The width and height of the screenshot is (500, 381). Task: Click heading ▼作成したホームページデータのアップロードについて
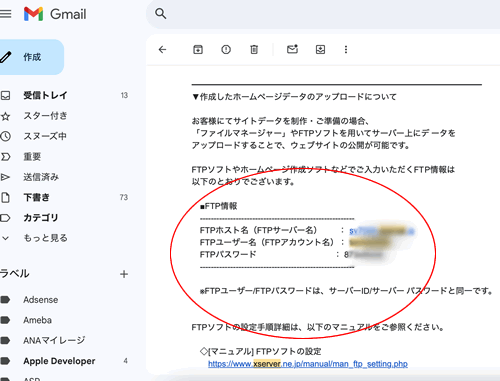[x=294, y=97]
